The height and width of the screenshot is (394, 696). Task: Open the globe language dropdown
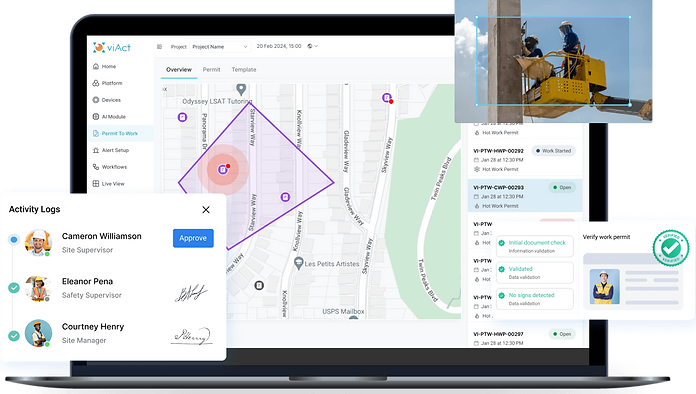click(312, 46)
